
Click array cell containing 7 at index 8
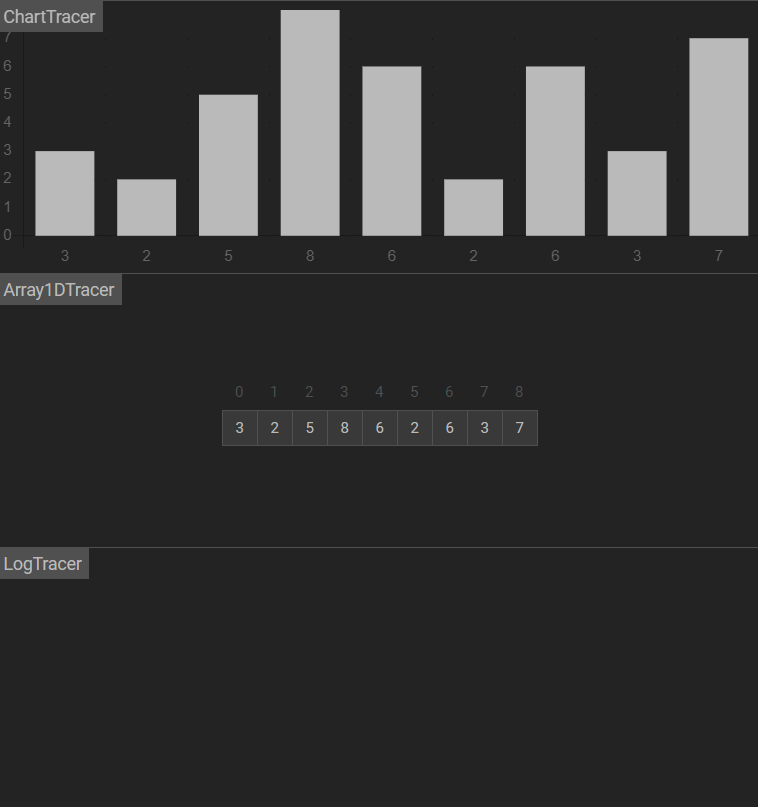pyautogui.click(x=519, y=428)
